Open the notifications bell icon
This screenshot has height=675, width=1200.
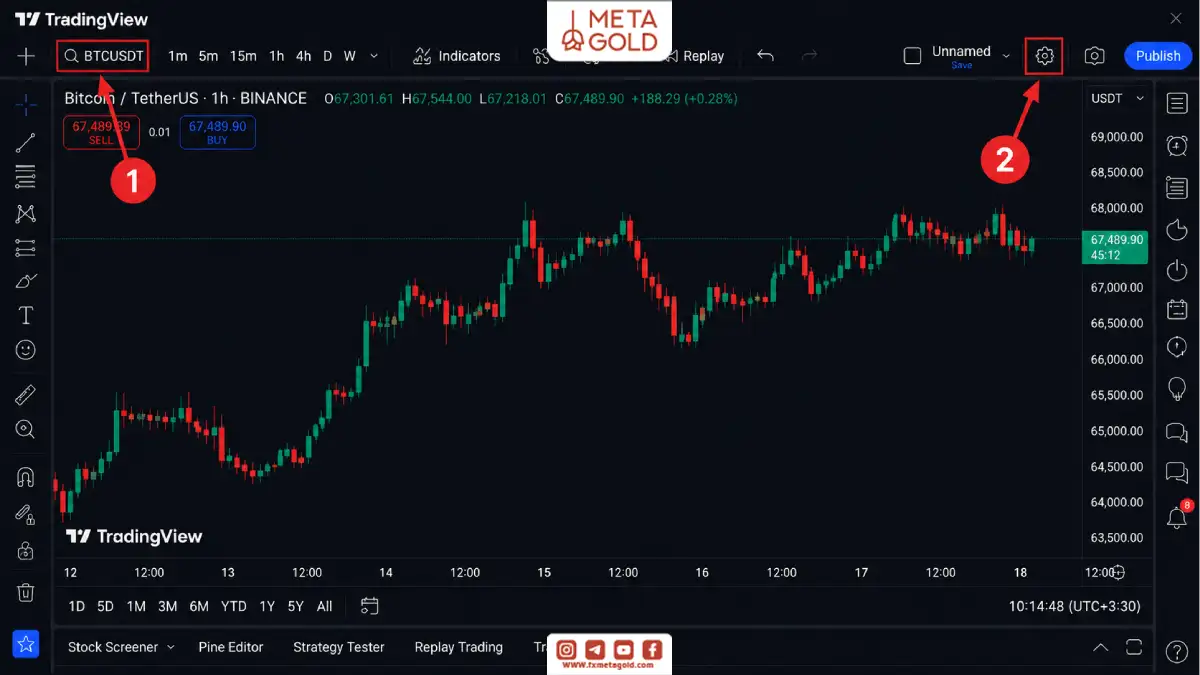click(x=1177, y=517)
